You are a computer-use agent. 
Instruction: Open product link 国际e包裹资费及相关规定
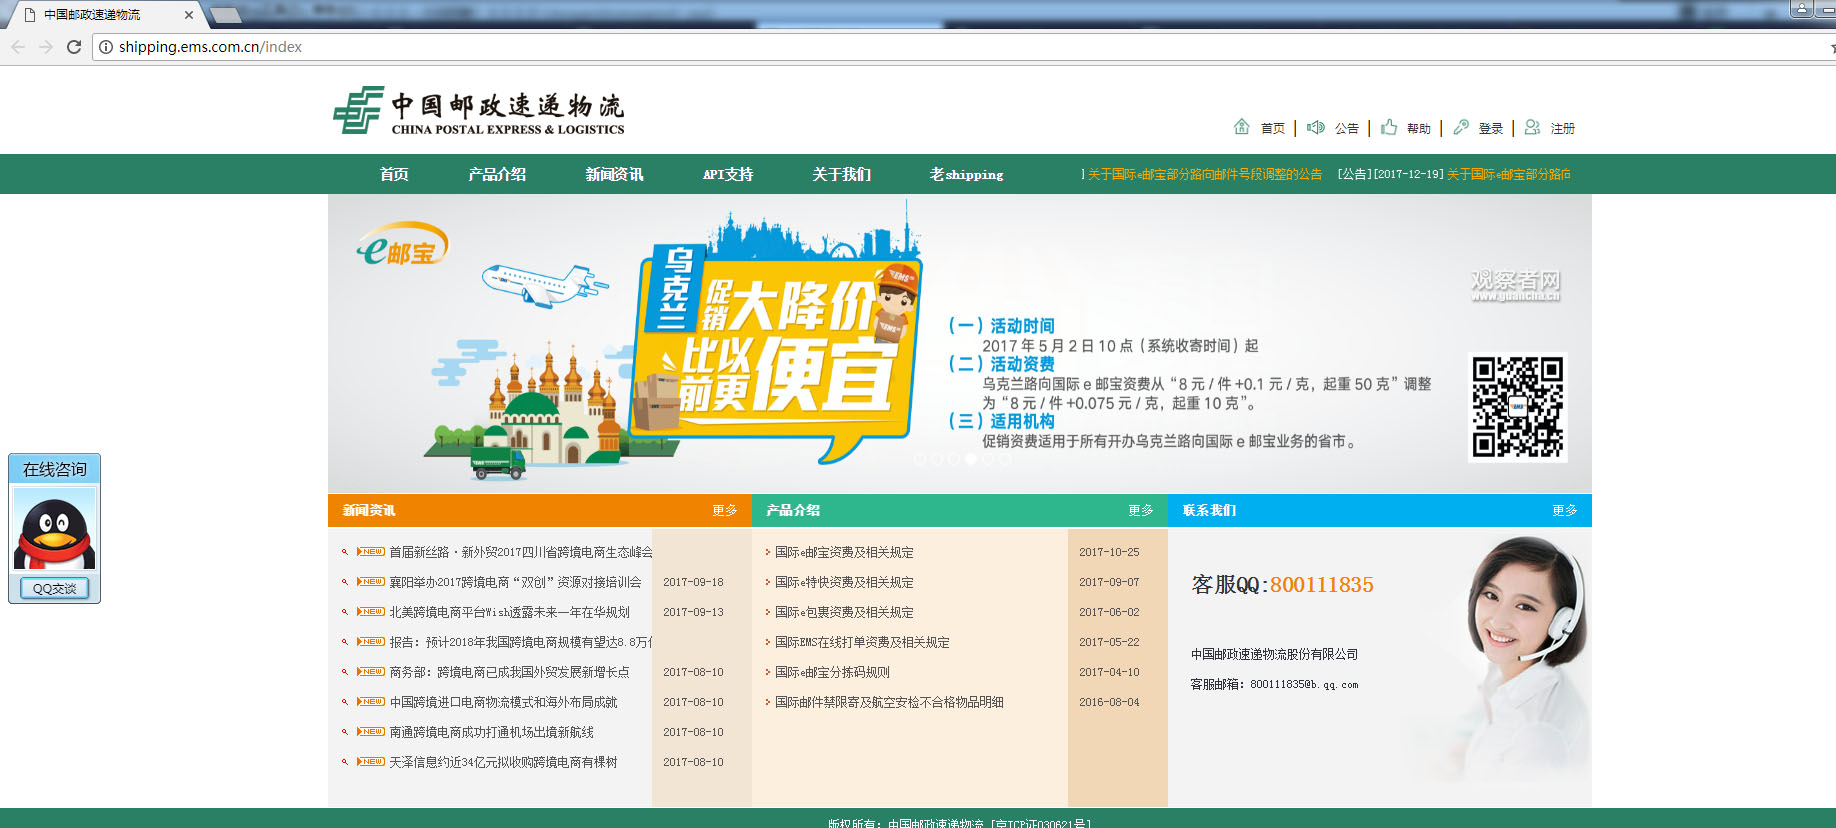point(844,612)
